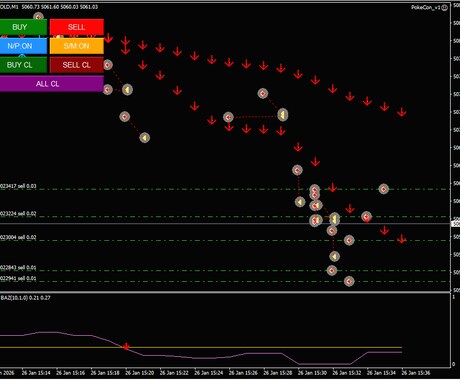Click the trade marker on the 022843 order line
Image resolution: width=460 pixels, height=380 pixels.
(332, 270)
